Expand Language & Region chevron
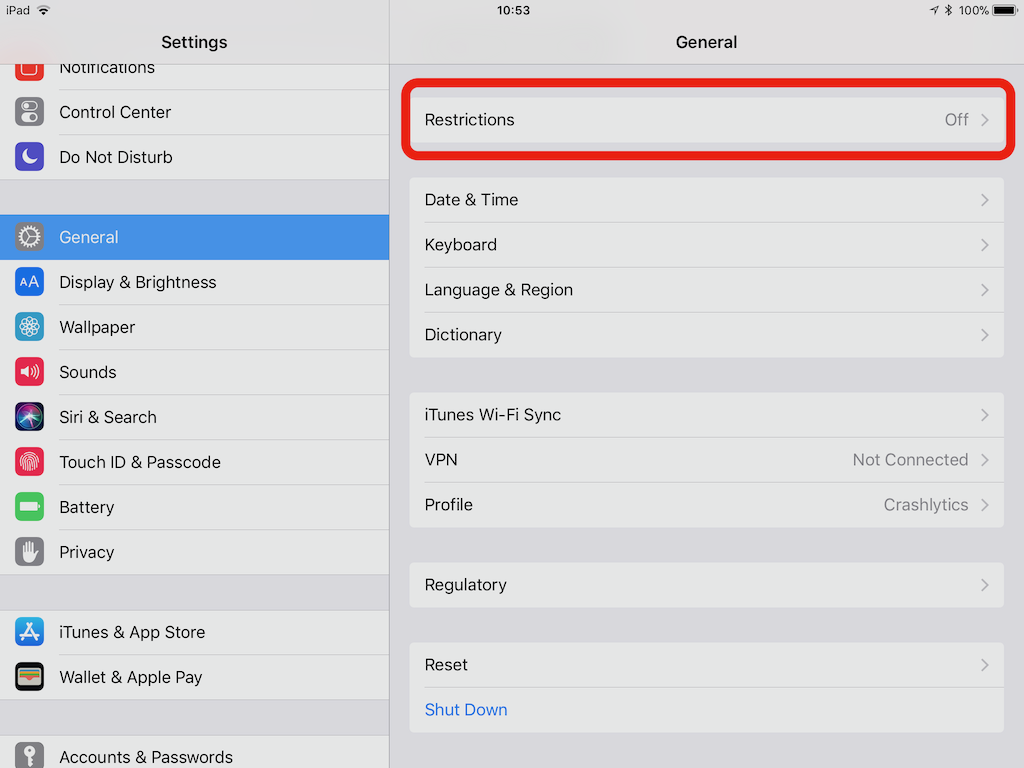This screenshot has height=768, width=1024. (x=985, y=290)
